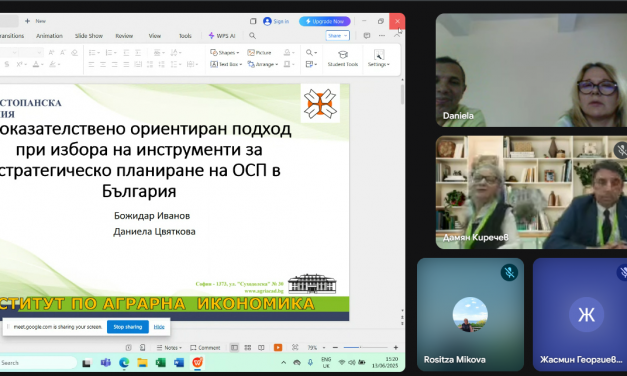
Task: Open Excel from taskbar
Action: [x=161, y=363]
